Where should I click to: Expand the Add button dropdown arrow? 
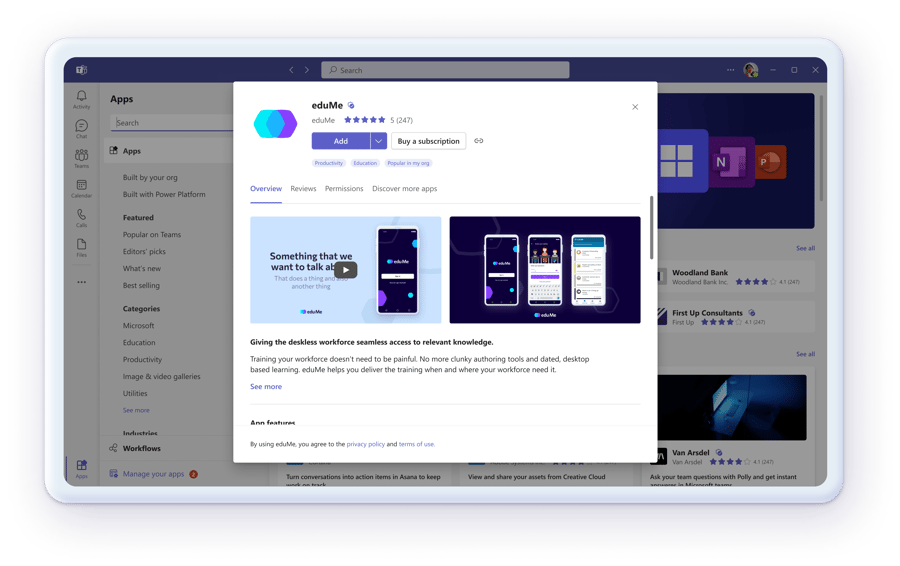coord(378,141)
